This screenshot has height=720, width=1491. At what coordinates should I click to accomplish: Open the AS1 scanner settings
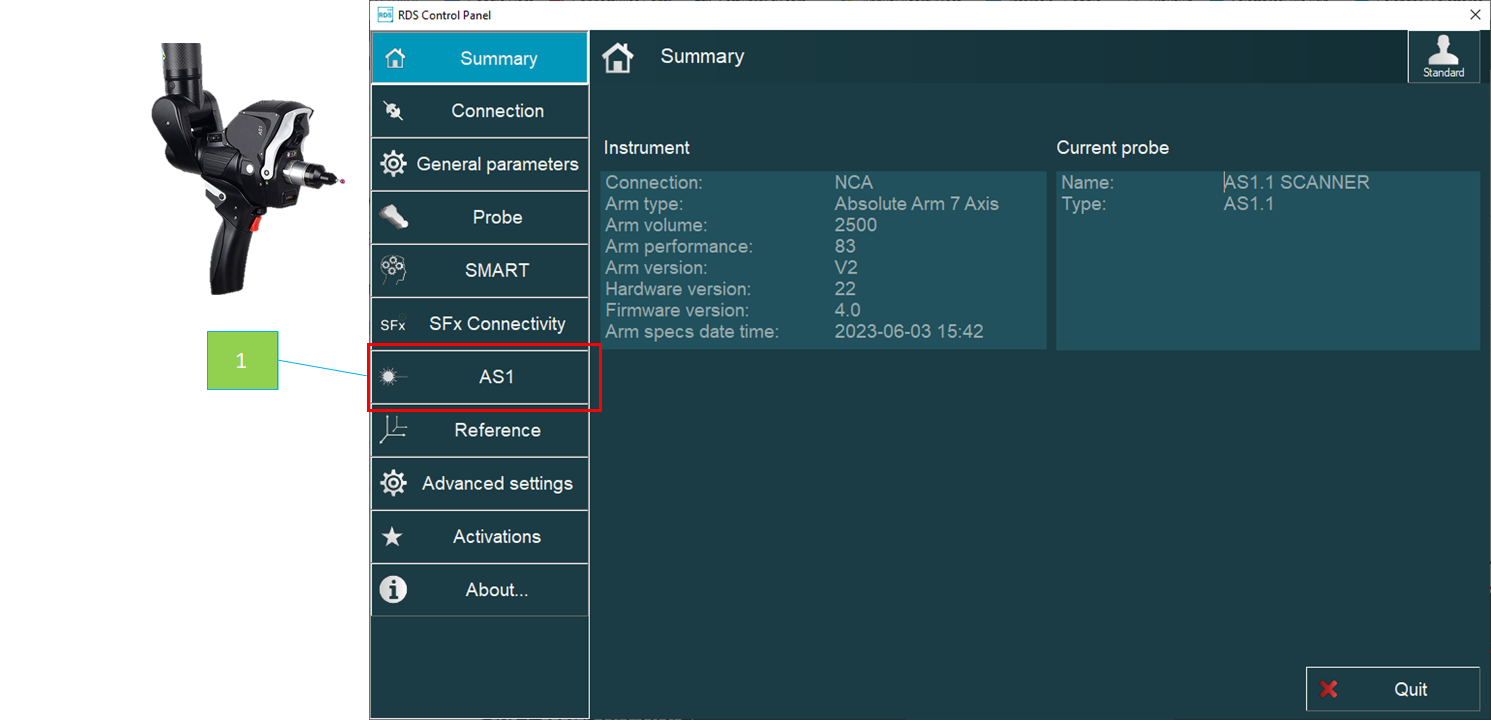479,377
